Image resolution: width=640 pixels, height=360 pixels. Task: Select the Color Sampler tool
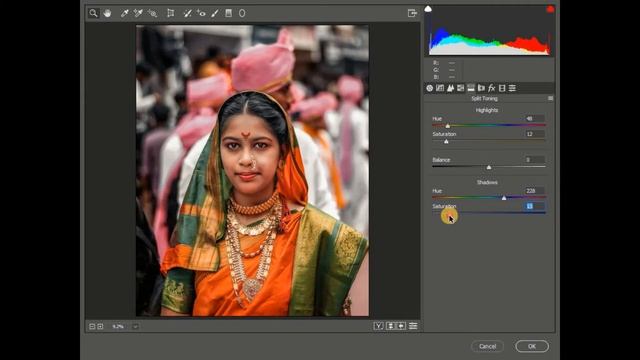point(138,13)
